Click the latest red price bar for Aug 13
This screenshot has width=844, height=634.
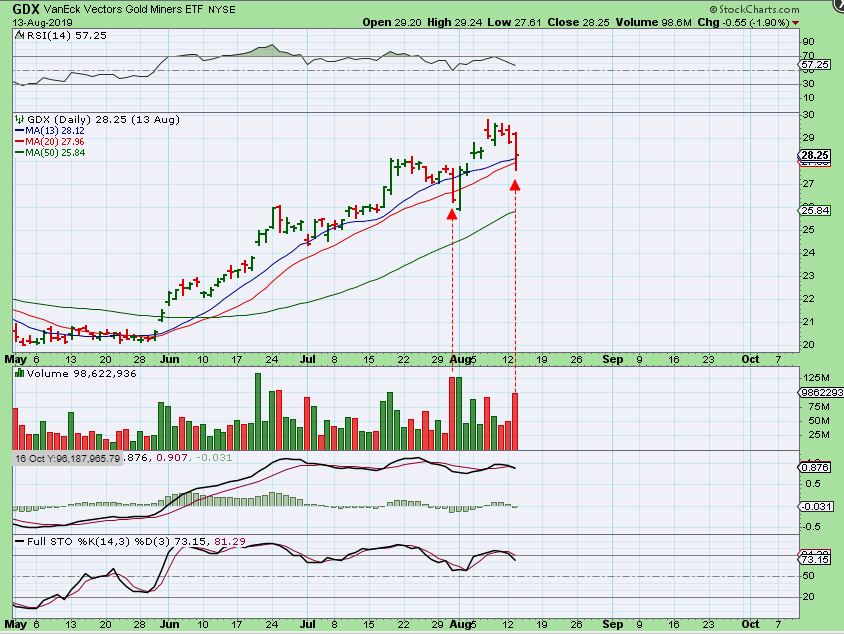click(516, 151)
